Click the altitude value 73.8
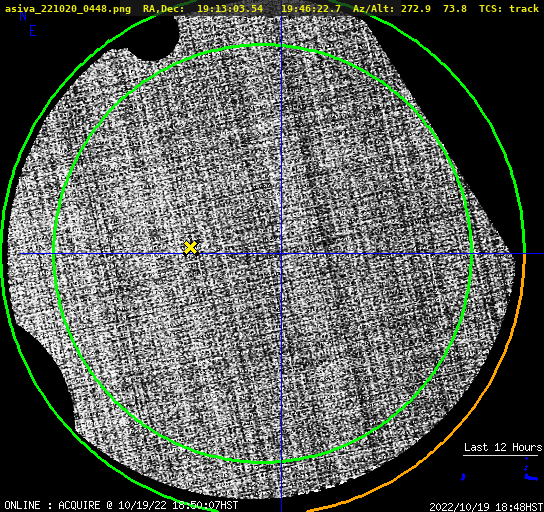Screen dimensions: 544x512 455,8
